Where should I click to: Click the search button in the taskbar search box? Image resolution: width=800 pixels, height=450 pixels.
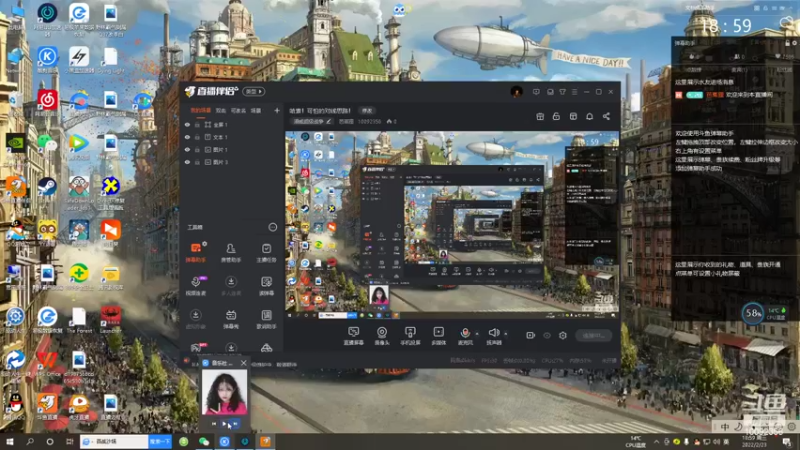point(160,441)
